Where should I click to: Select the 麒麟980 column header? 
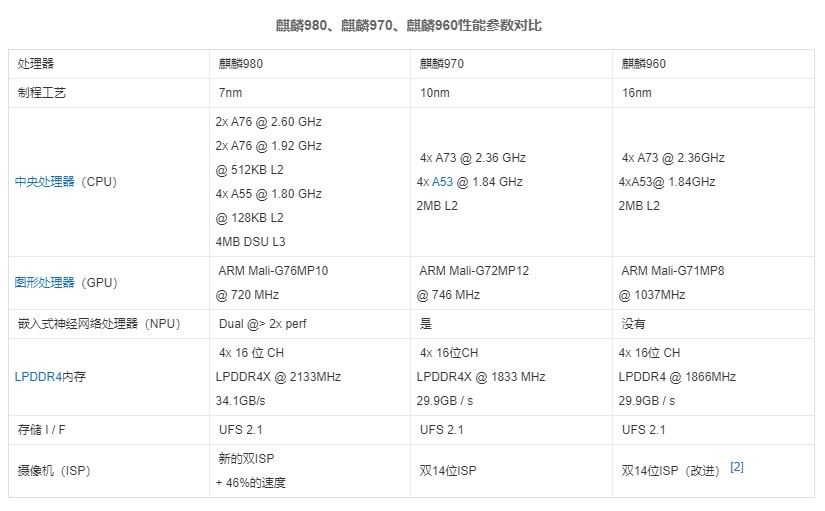(x=241, y=64)
